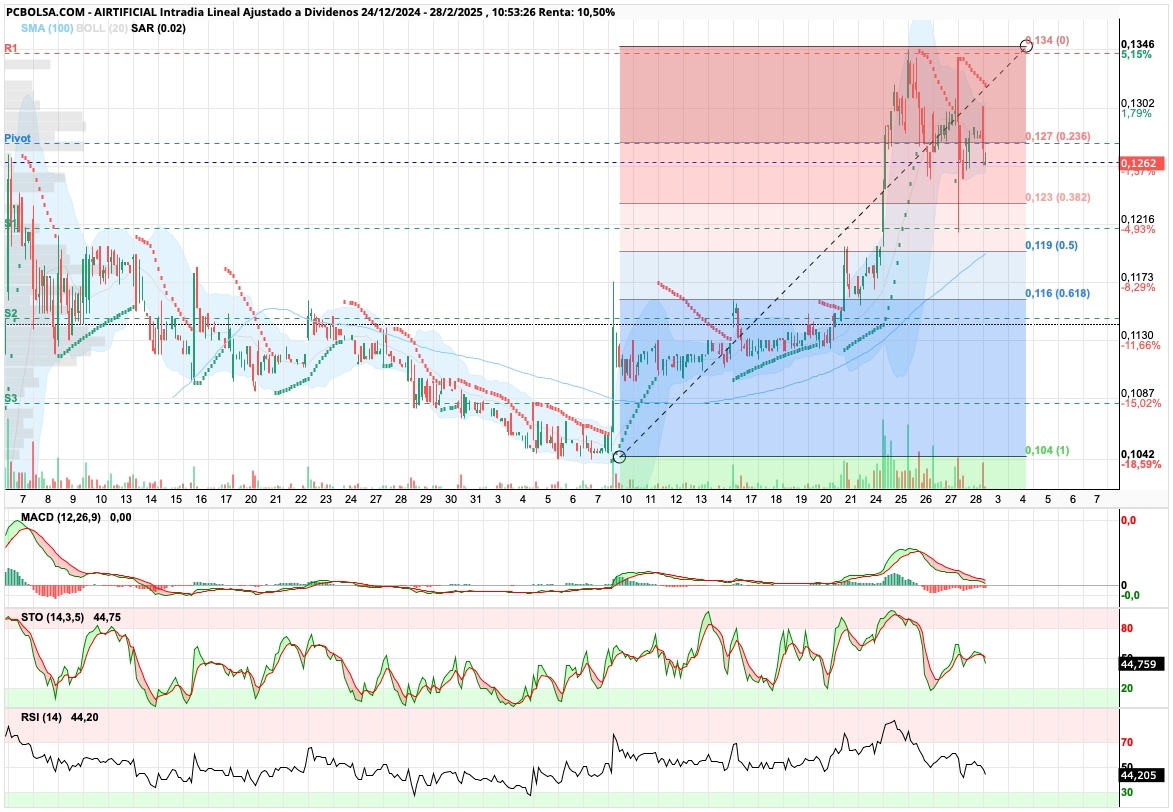Click the Fibonacci 0,116 (0.618) label
The height and width of the screenshot is (812, 1173).
tap(1058, 293)
